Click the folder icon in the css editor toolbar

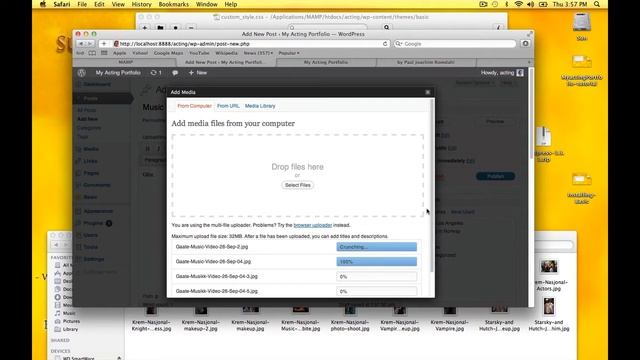(x=160, y=28)
